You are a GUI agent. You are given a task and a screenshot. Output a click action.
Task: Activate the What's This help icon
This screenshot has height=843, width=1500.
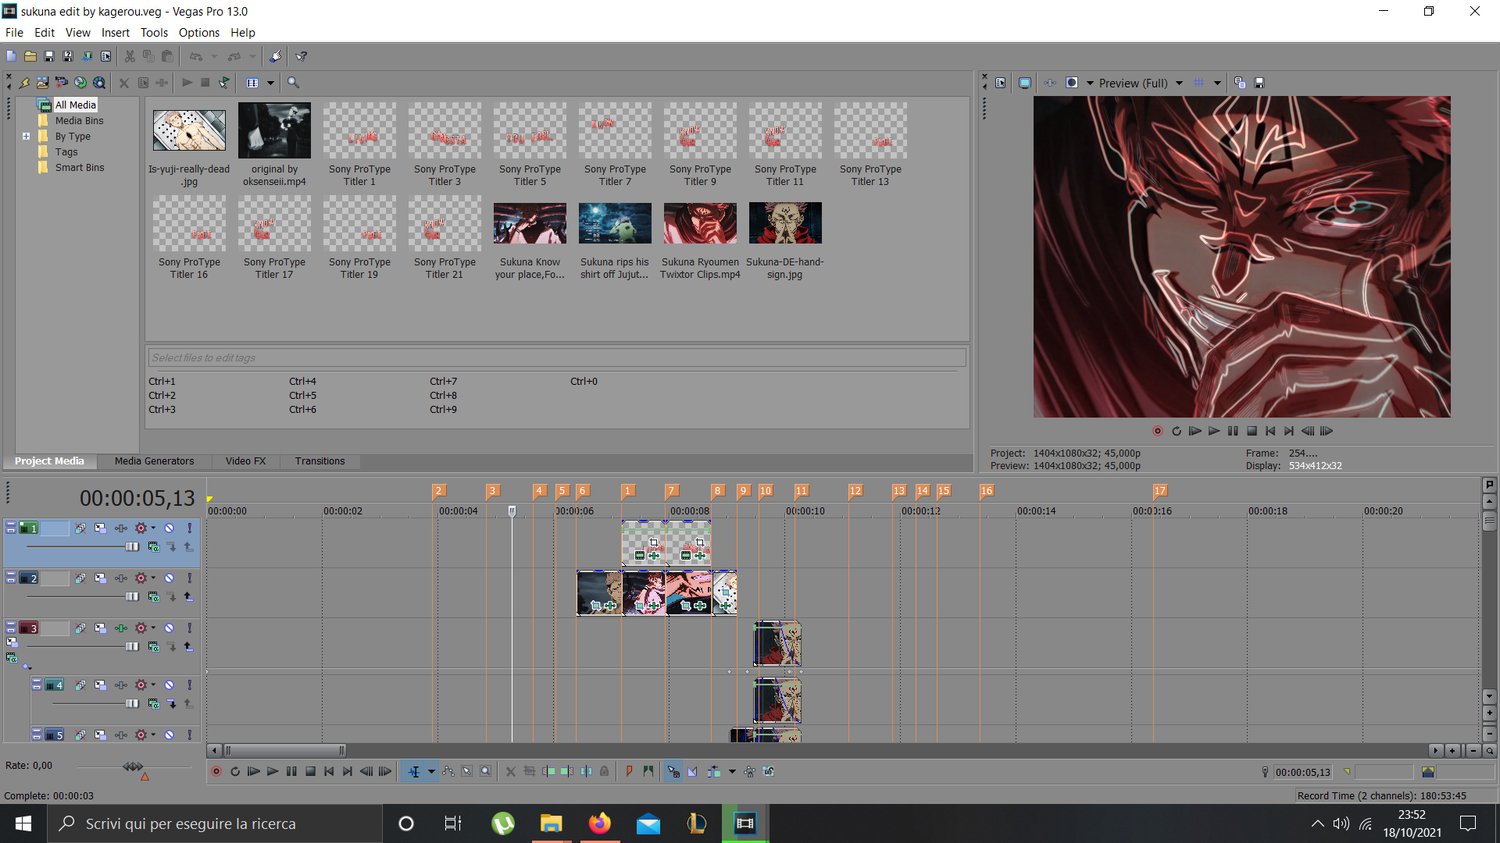301,56
